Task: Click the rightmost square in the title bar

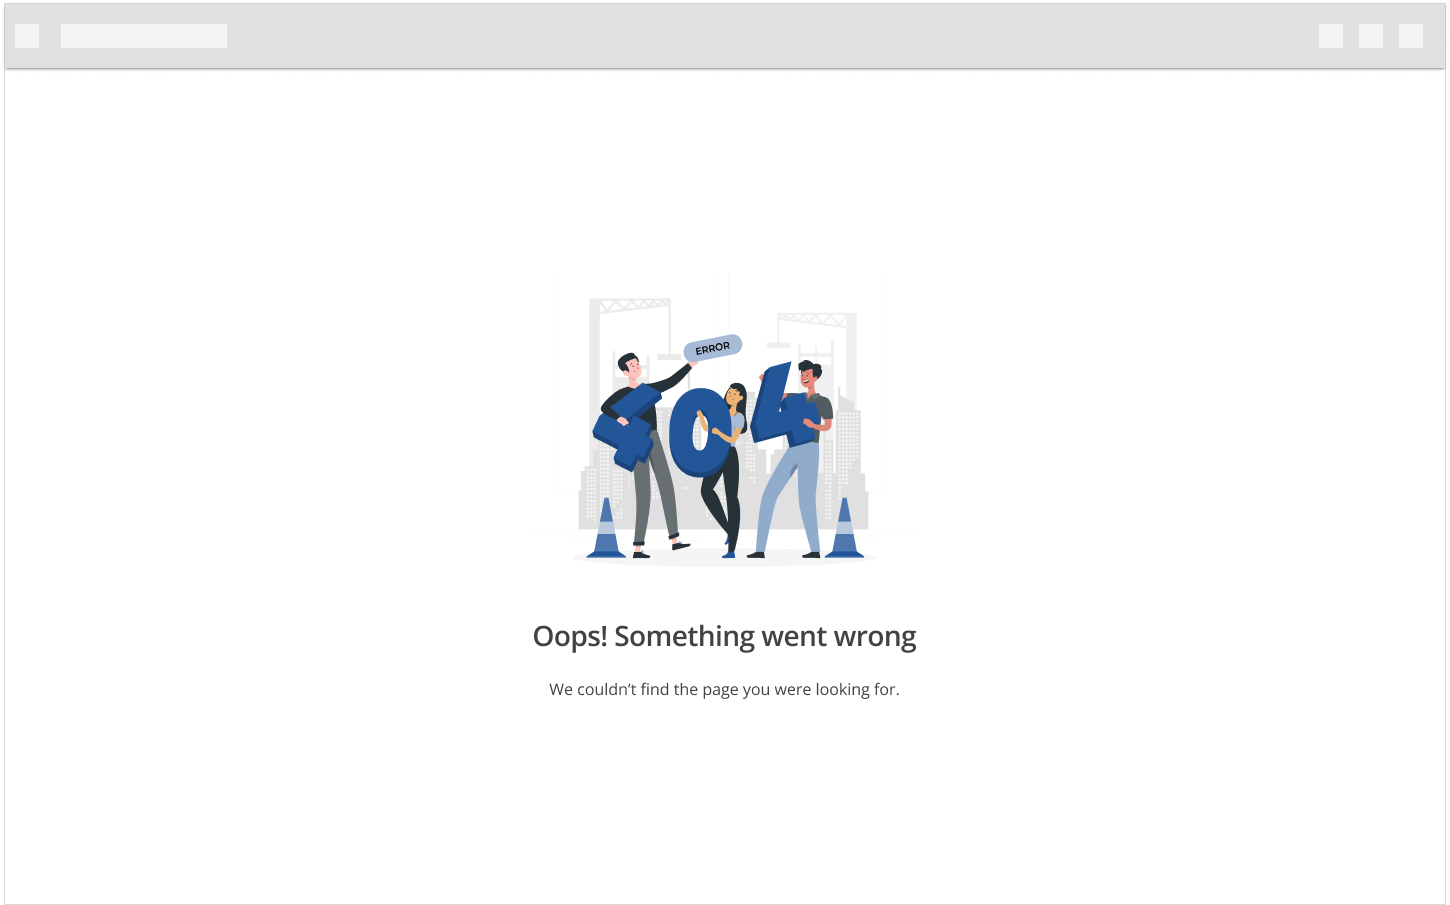Action: click(x=1410, y=36)
